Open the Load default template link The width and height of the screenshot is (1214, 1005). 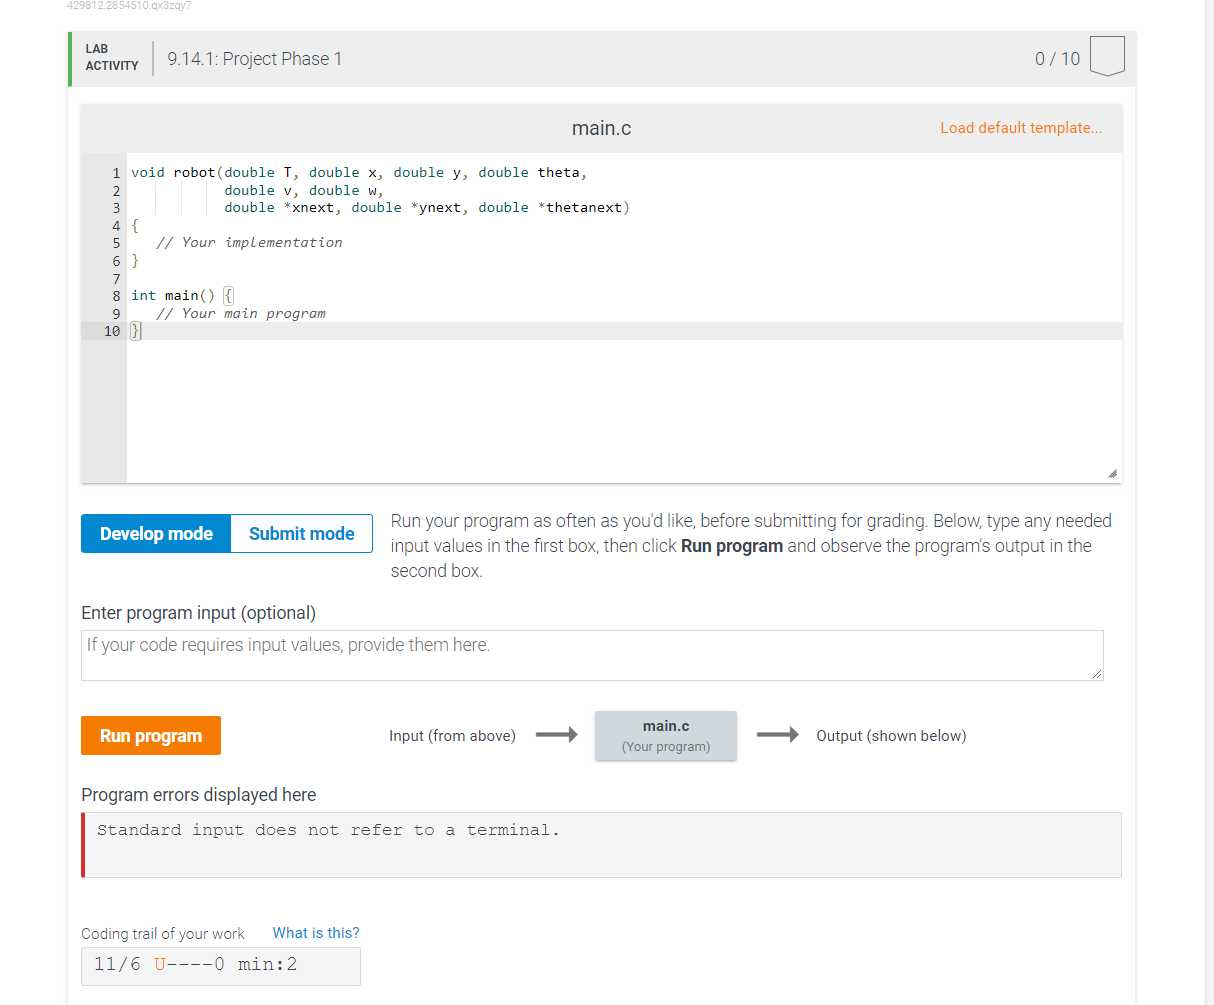pyautogui.click(x=1021, y=128)
